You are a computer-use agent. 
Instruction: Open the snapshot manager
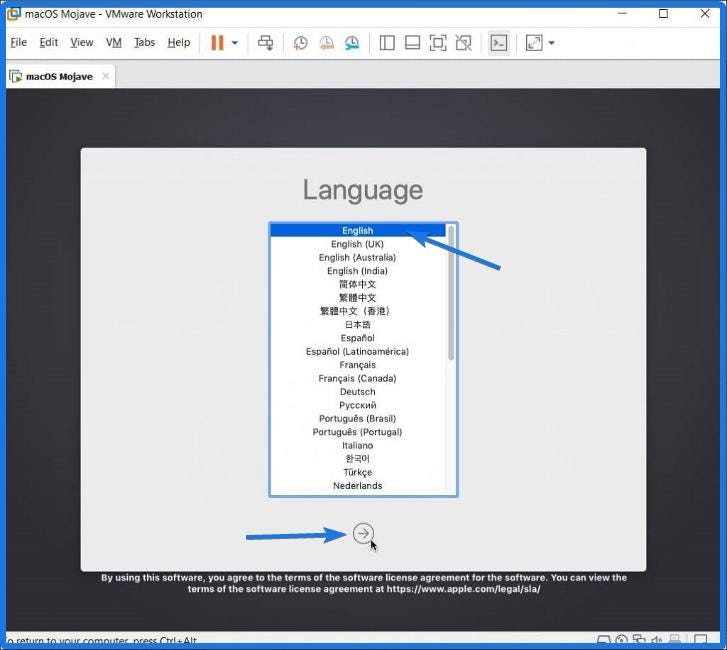point(352,43)
